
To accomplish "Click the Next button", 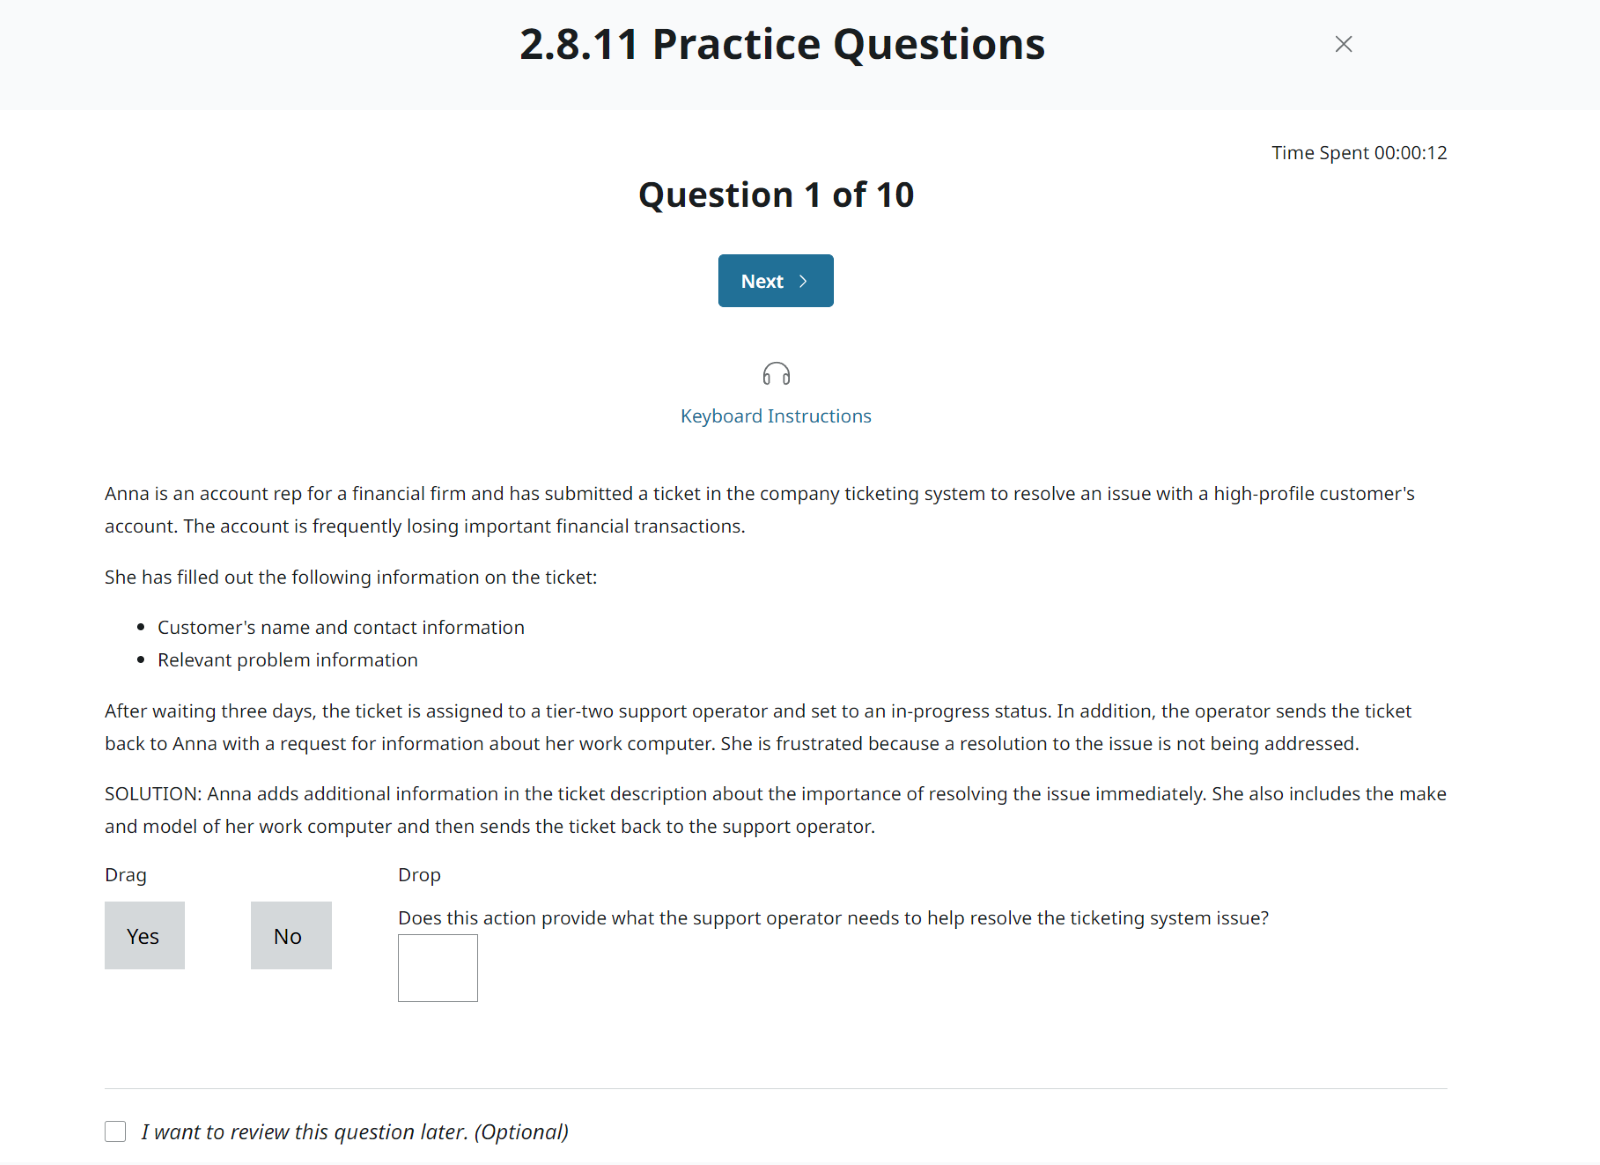I will [x=775, y=281].
